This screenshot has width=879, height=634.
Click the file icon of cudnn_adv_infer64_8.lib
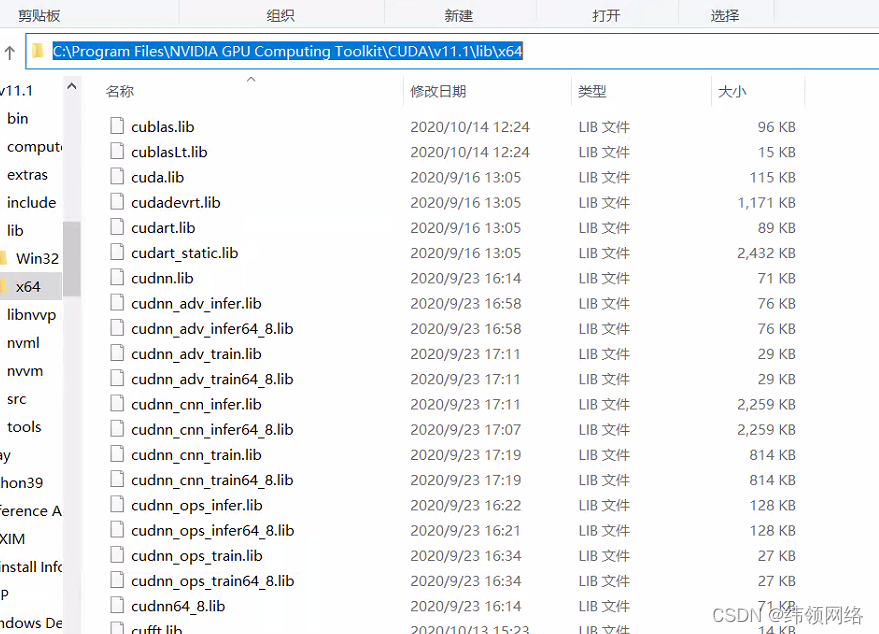117,328
